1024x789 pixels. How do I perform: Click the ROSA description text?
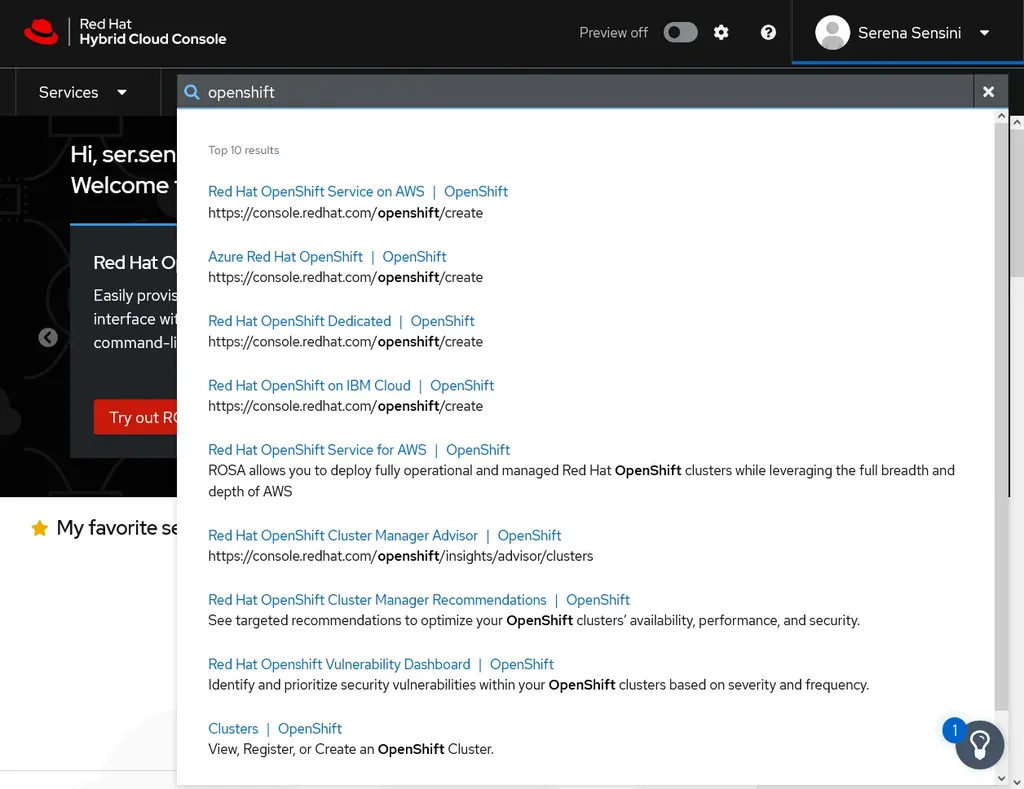(581, 481)
